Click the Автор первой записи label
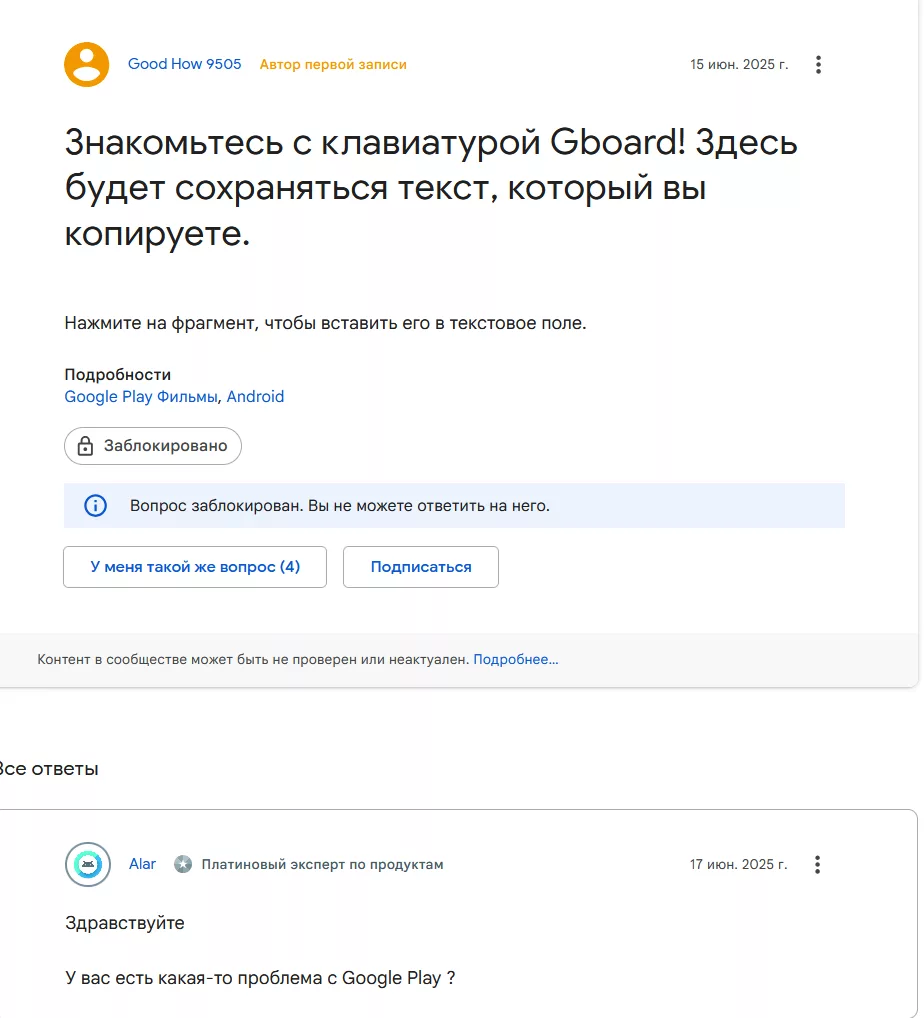The height and width of the screenshot is (1018, 924). pos(333,65)
